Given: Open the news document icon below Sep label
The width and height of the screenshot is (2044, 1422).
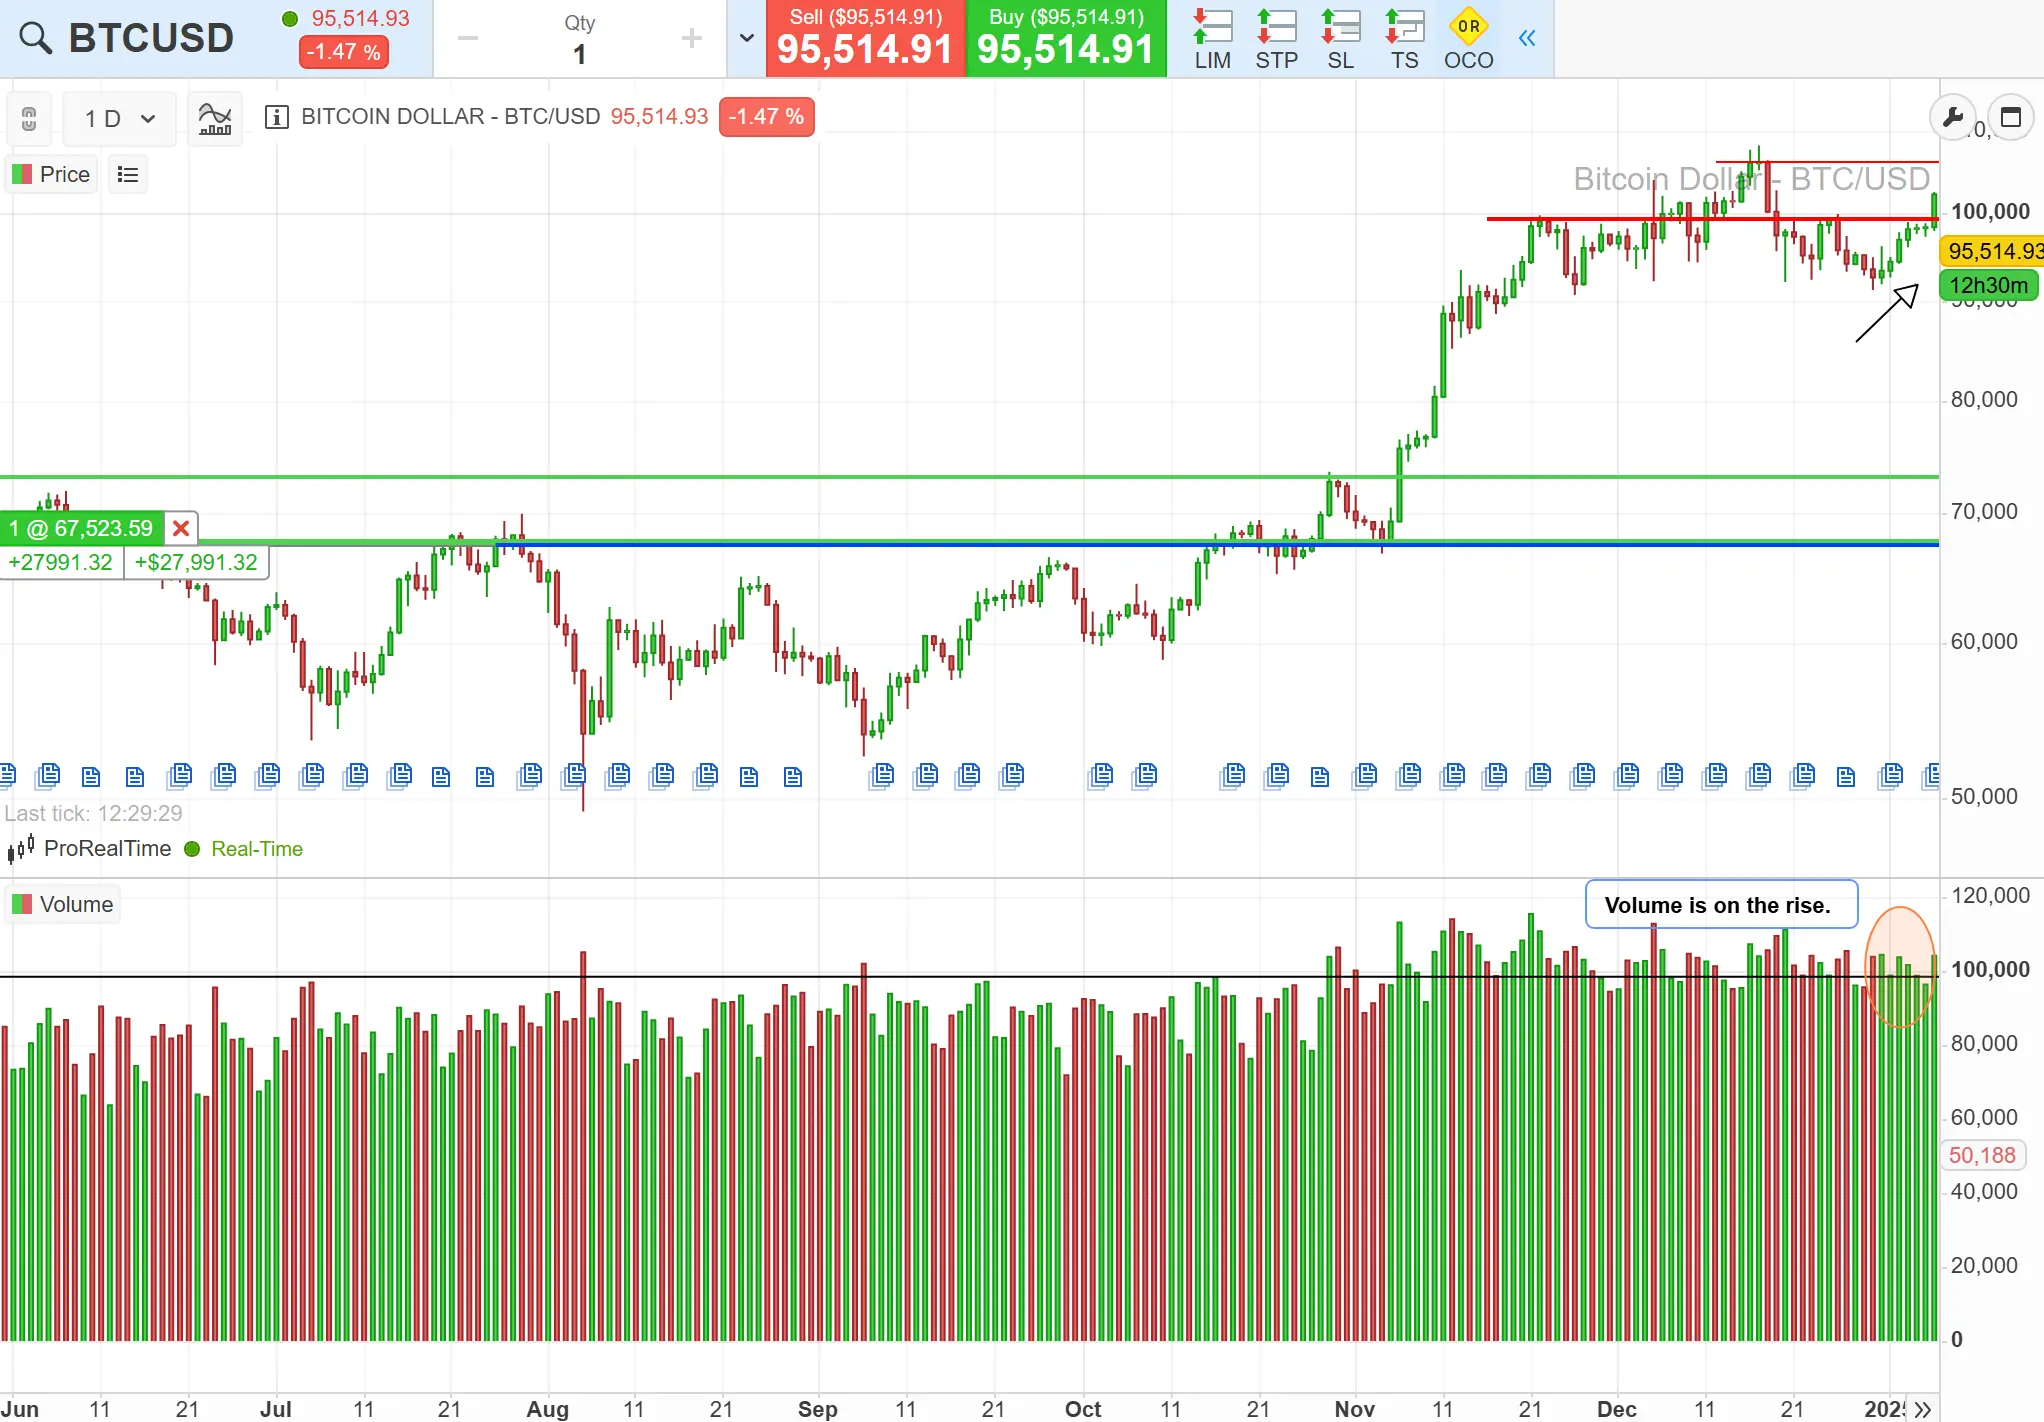Looking at the screenshot, I should pos(793,776).
